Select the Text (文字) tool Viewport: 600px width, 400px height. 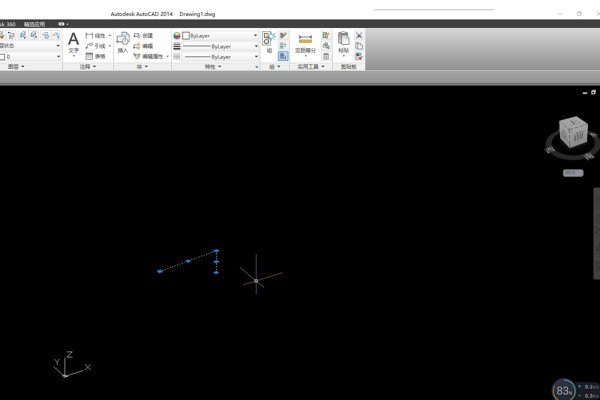(x=73, y=42)
